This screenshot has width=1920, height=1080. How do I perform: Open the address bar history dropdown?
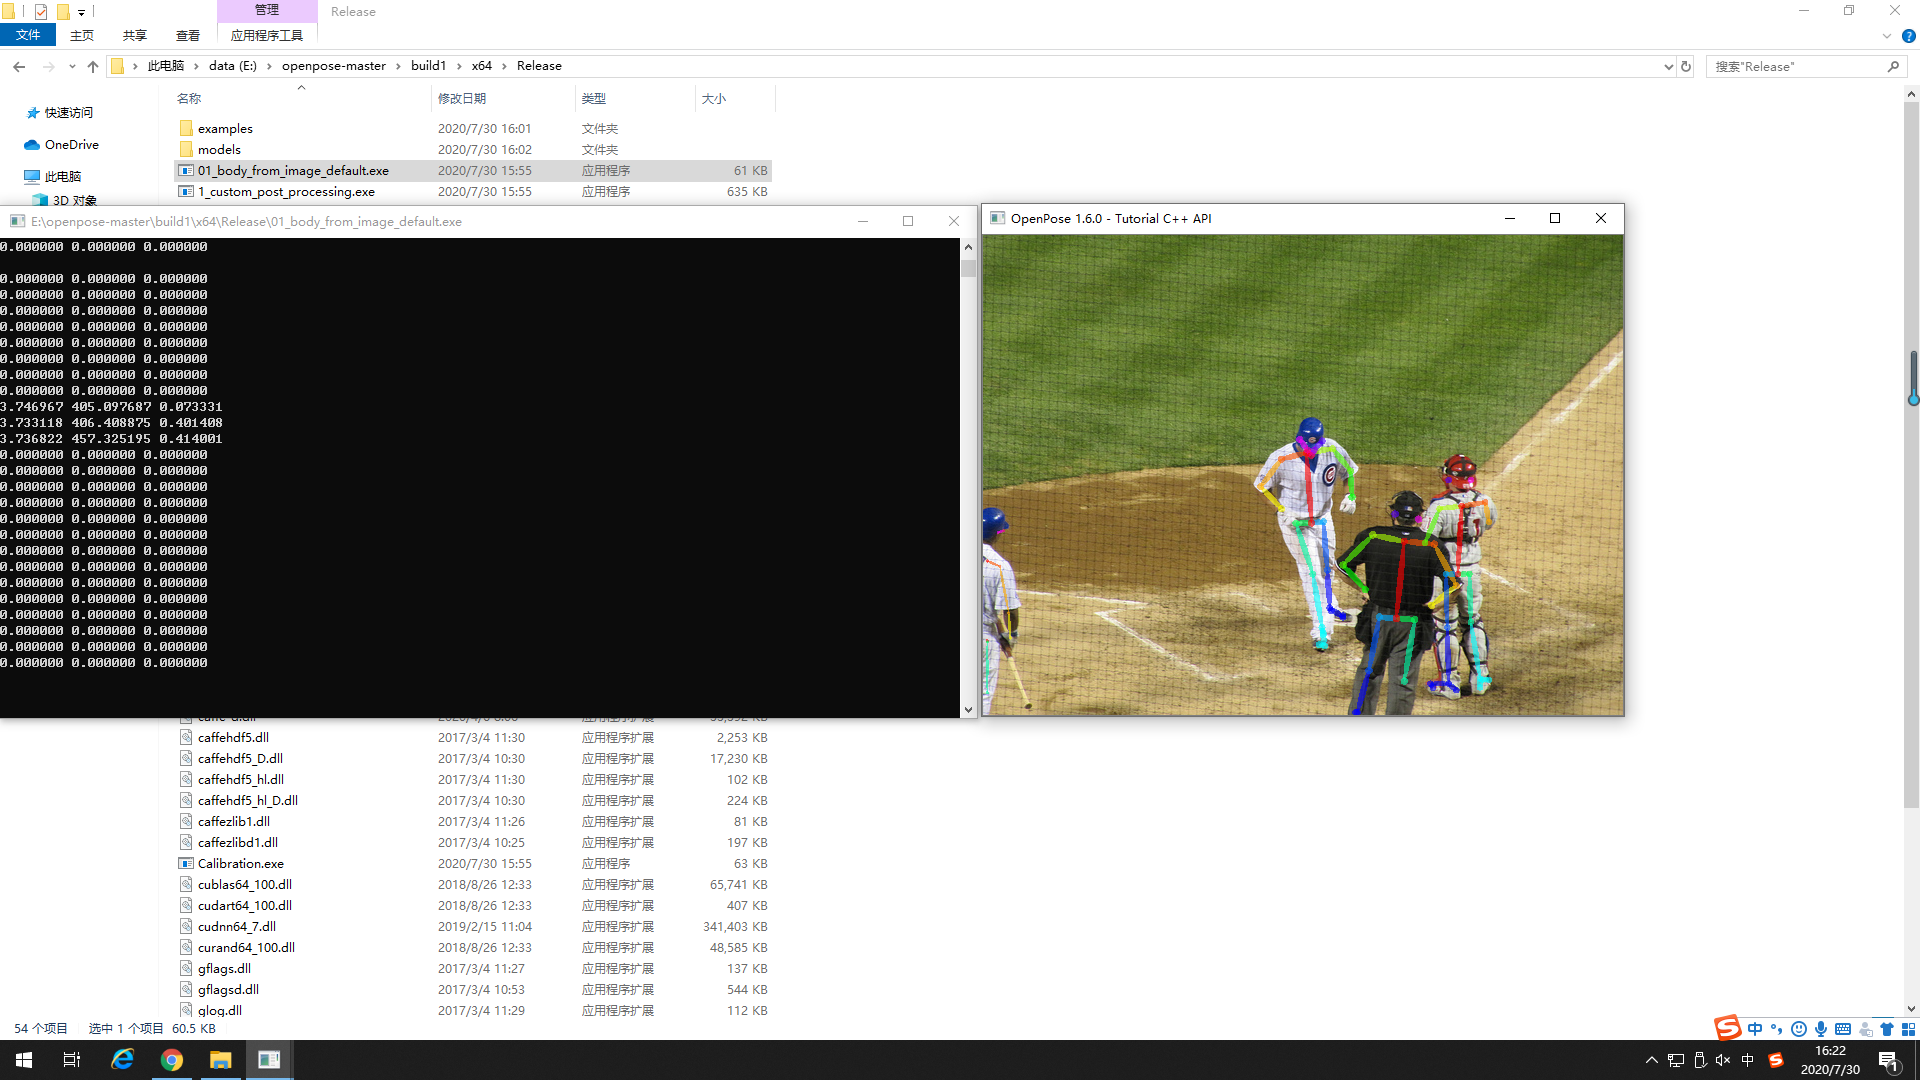(1668, 66)
